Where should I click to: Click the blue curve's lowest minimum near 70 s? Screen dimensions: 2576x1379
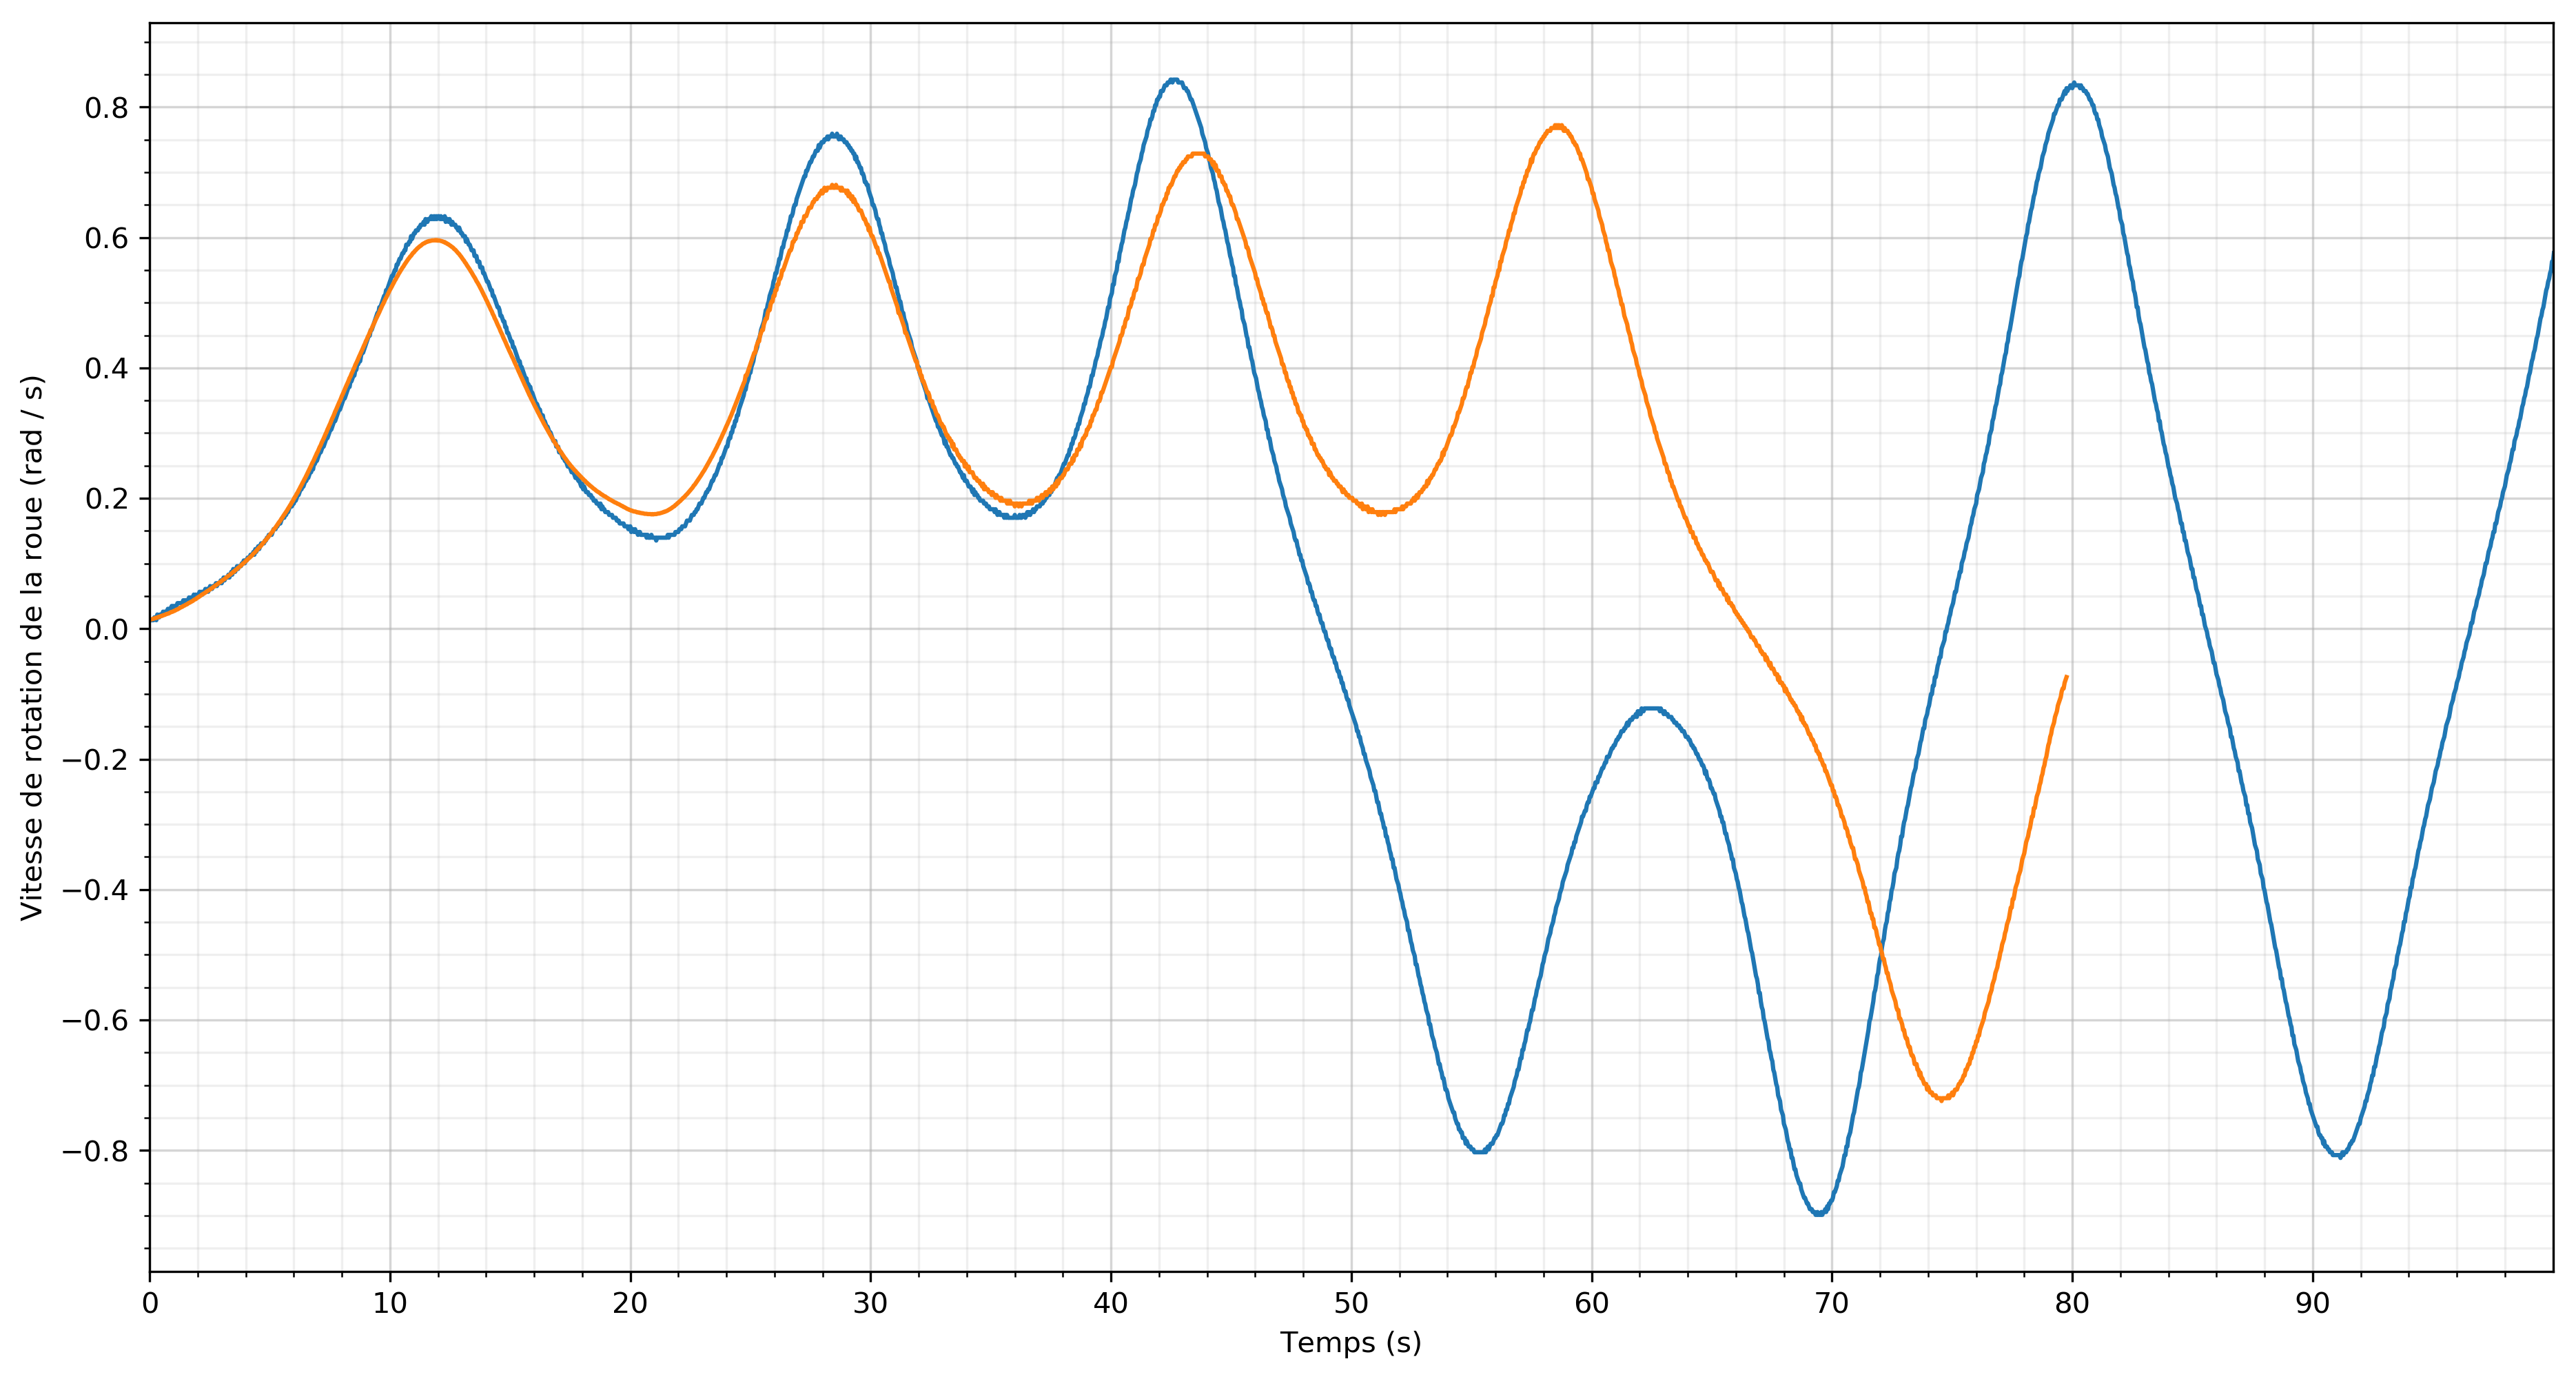(1820, 1213)
